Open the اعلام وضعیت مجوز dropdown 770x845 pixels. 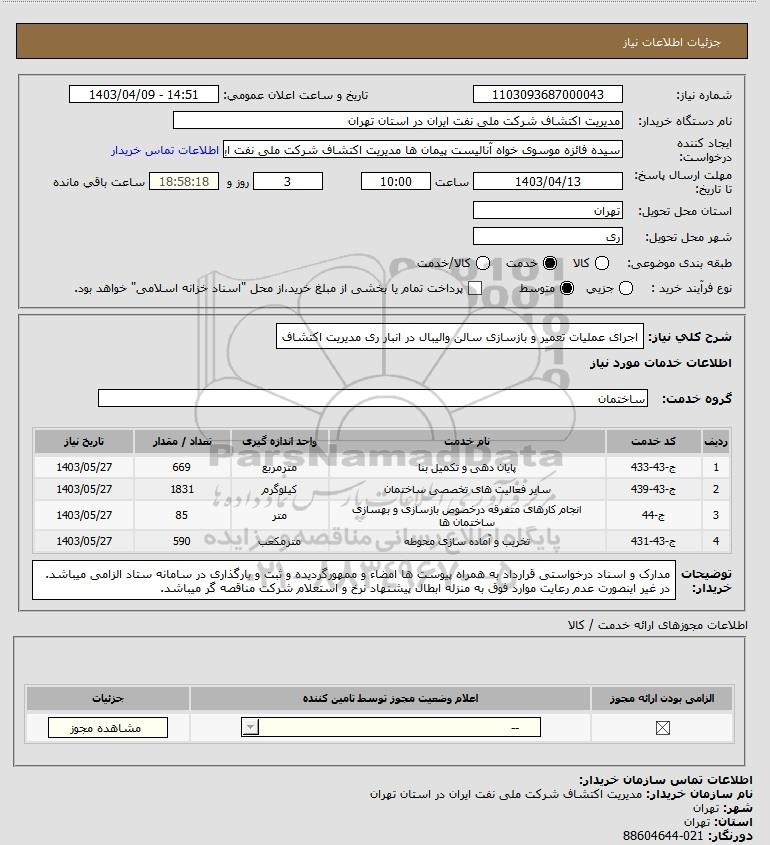[391, 728]
